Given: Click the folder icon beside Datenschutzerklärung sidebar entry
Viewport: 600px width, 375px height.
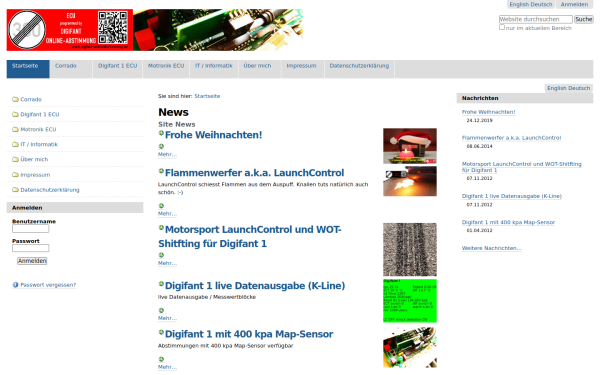Looking at the screenshot, I should 15,190.
